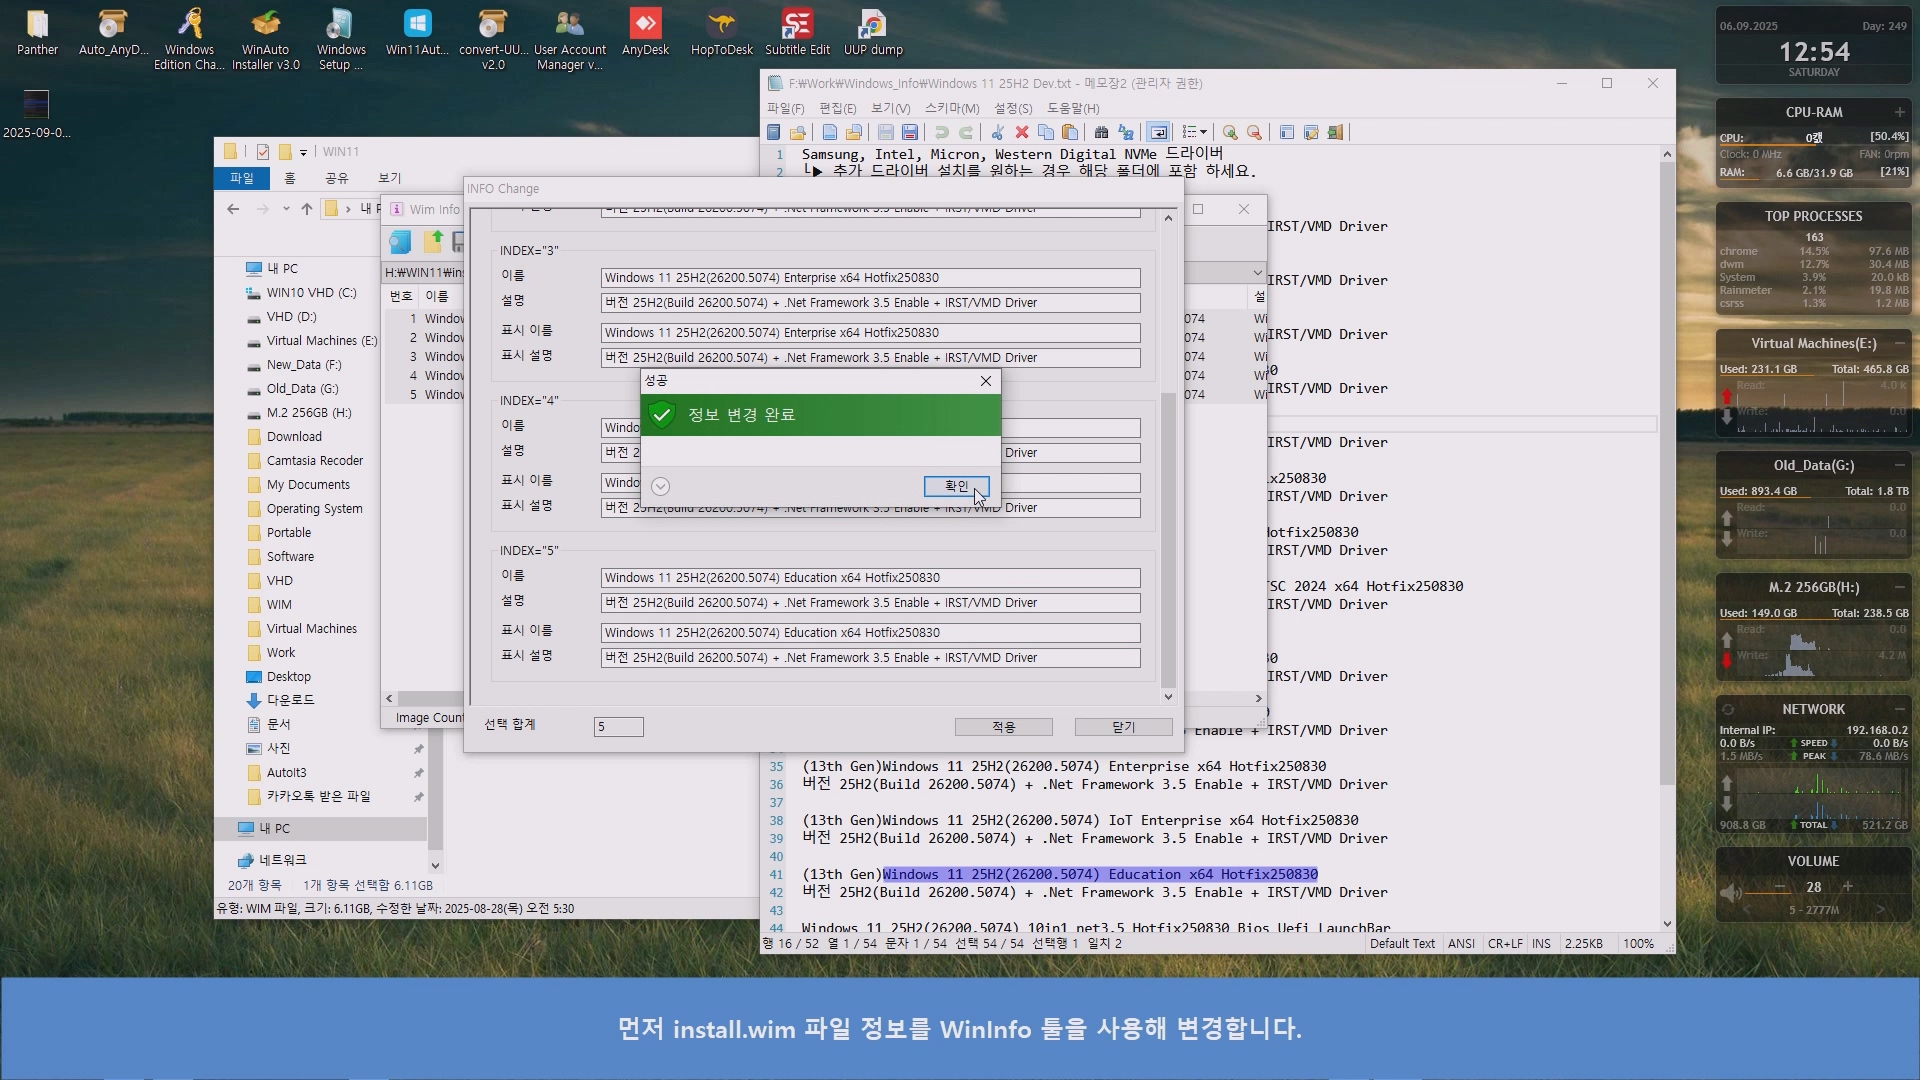
Task: Click Wim Info path dropdown arrow
Action: (1257, 273)
